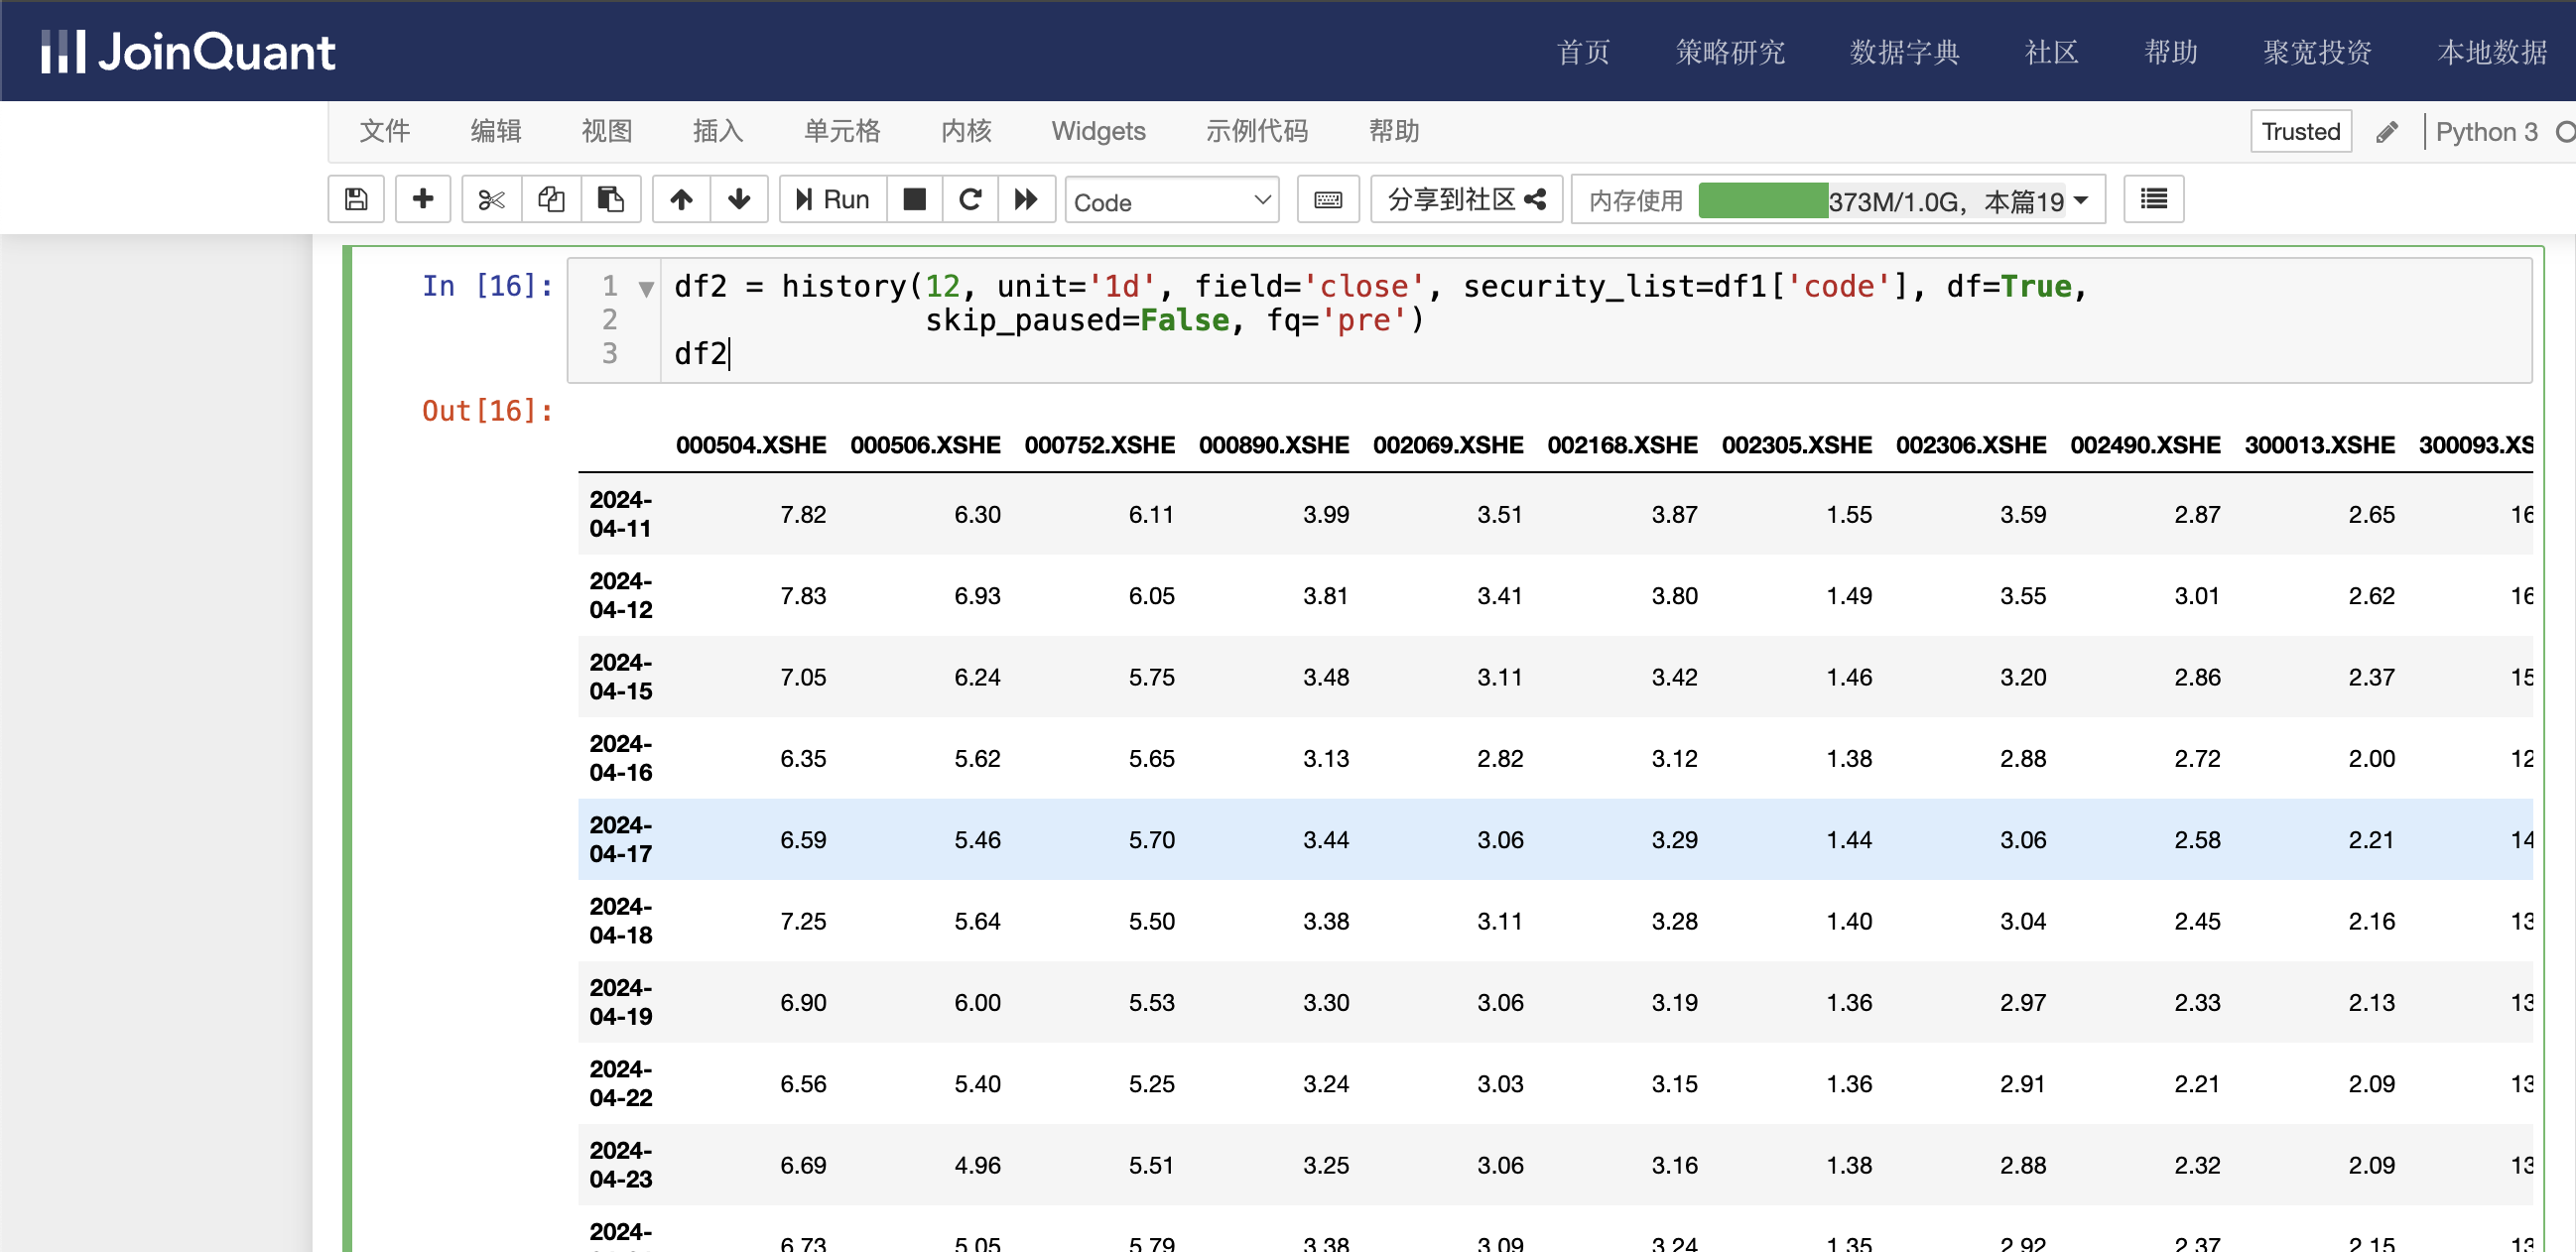Click the 2024-04-18 row index
Screen dimensions: 2576x1252
point(620,921)
